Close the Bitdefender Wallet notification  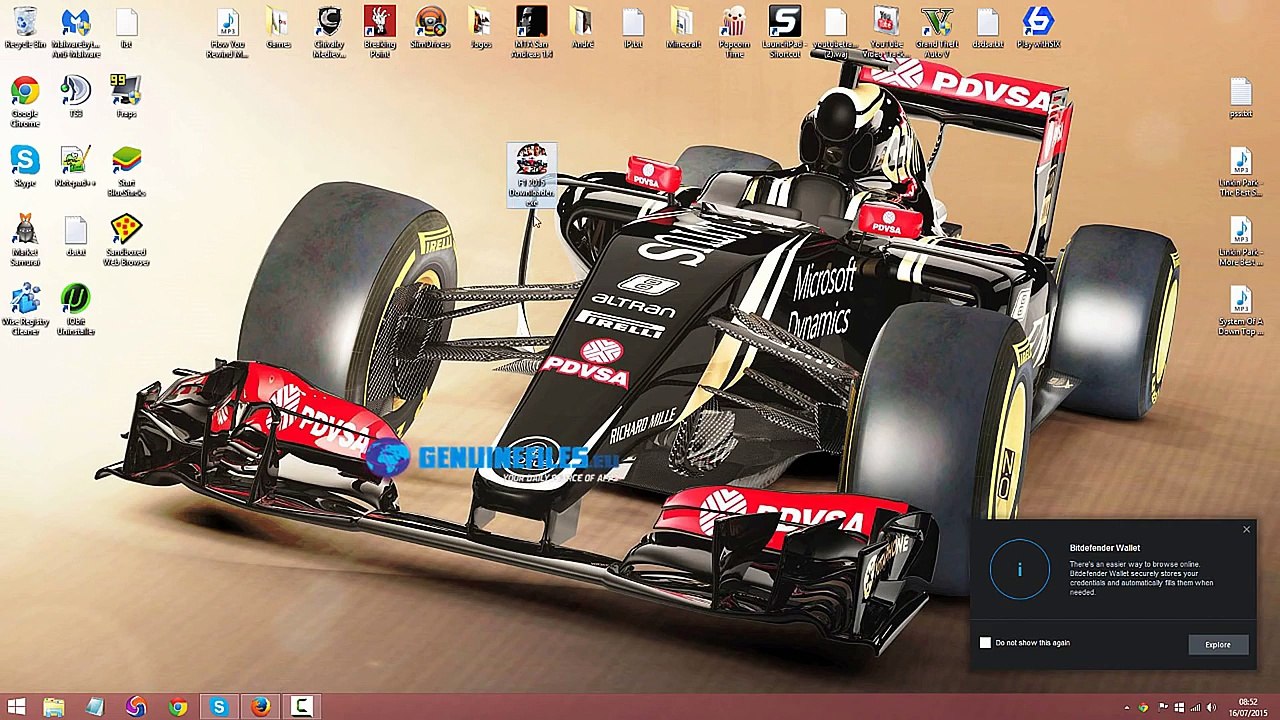pyautogui.click(x=1246, y=529)
